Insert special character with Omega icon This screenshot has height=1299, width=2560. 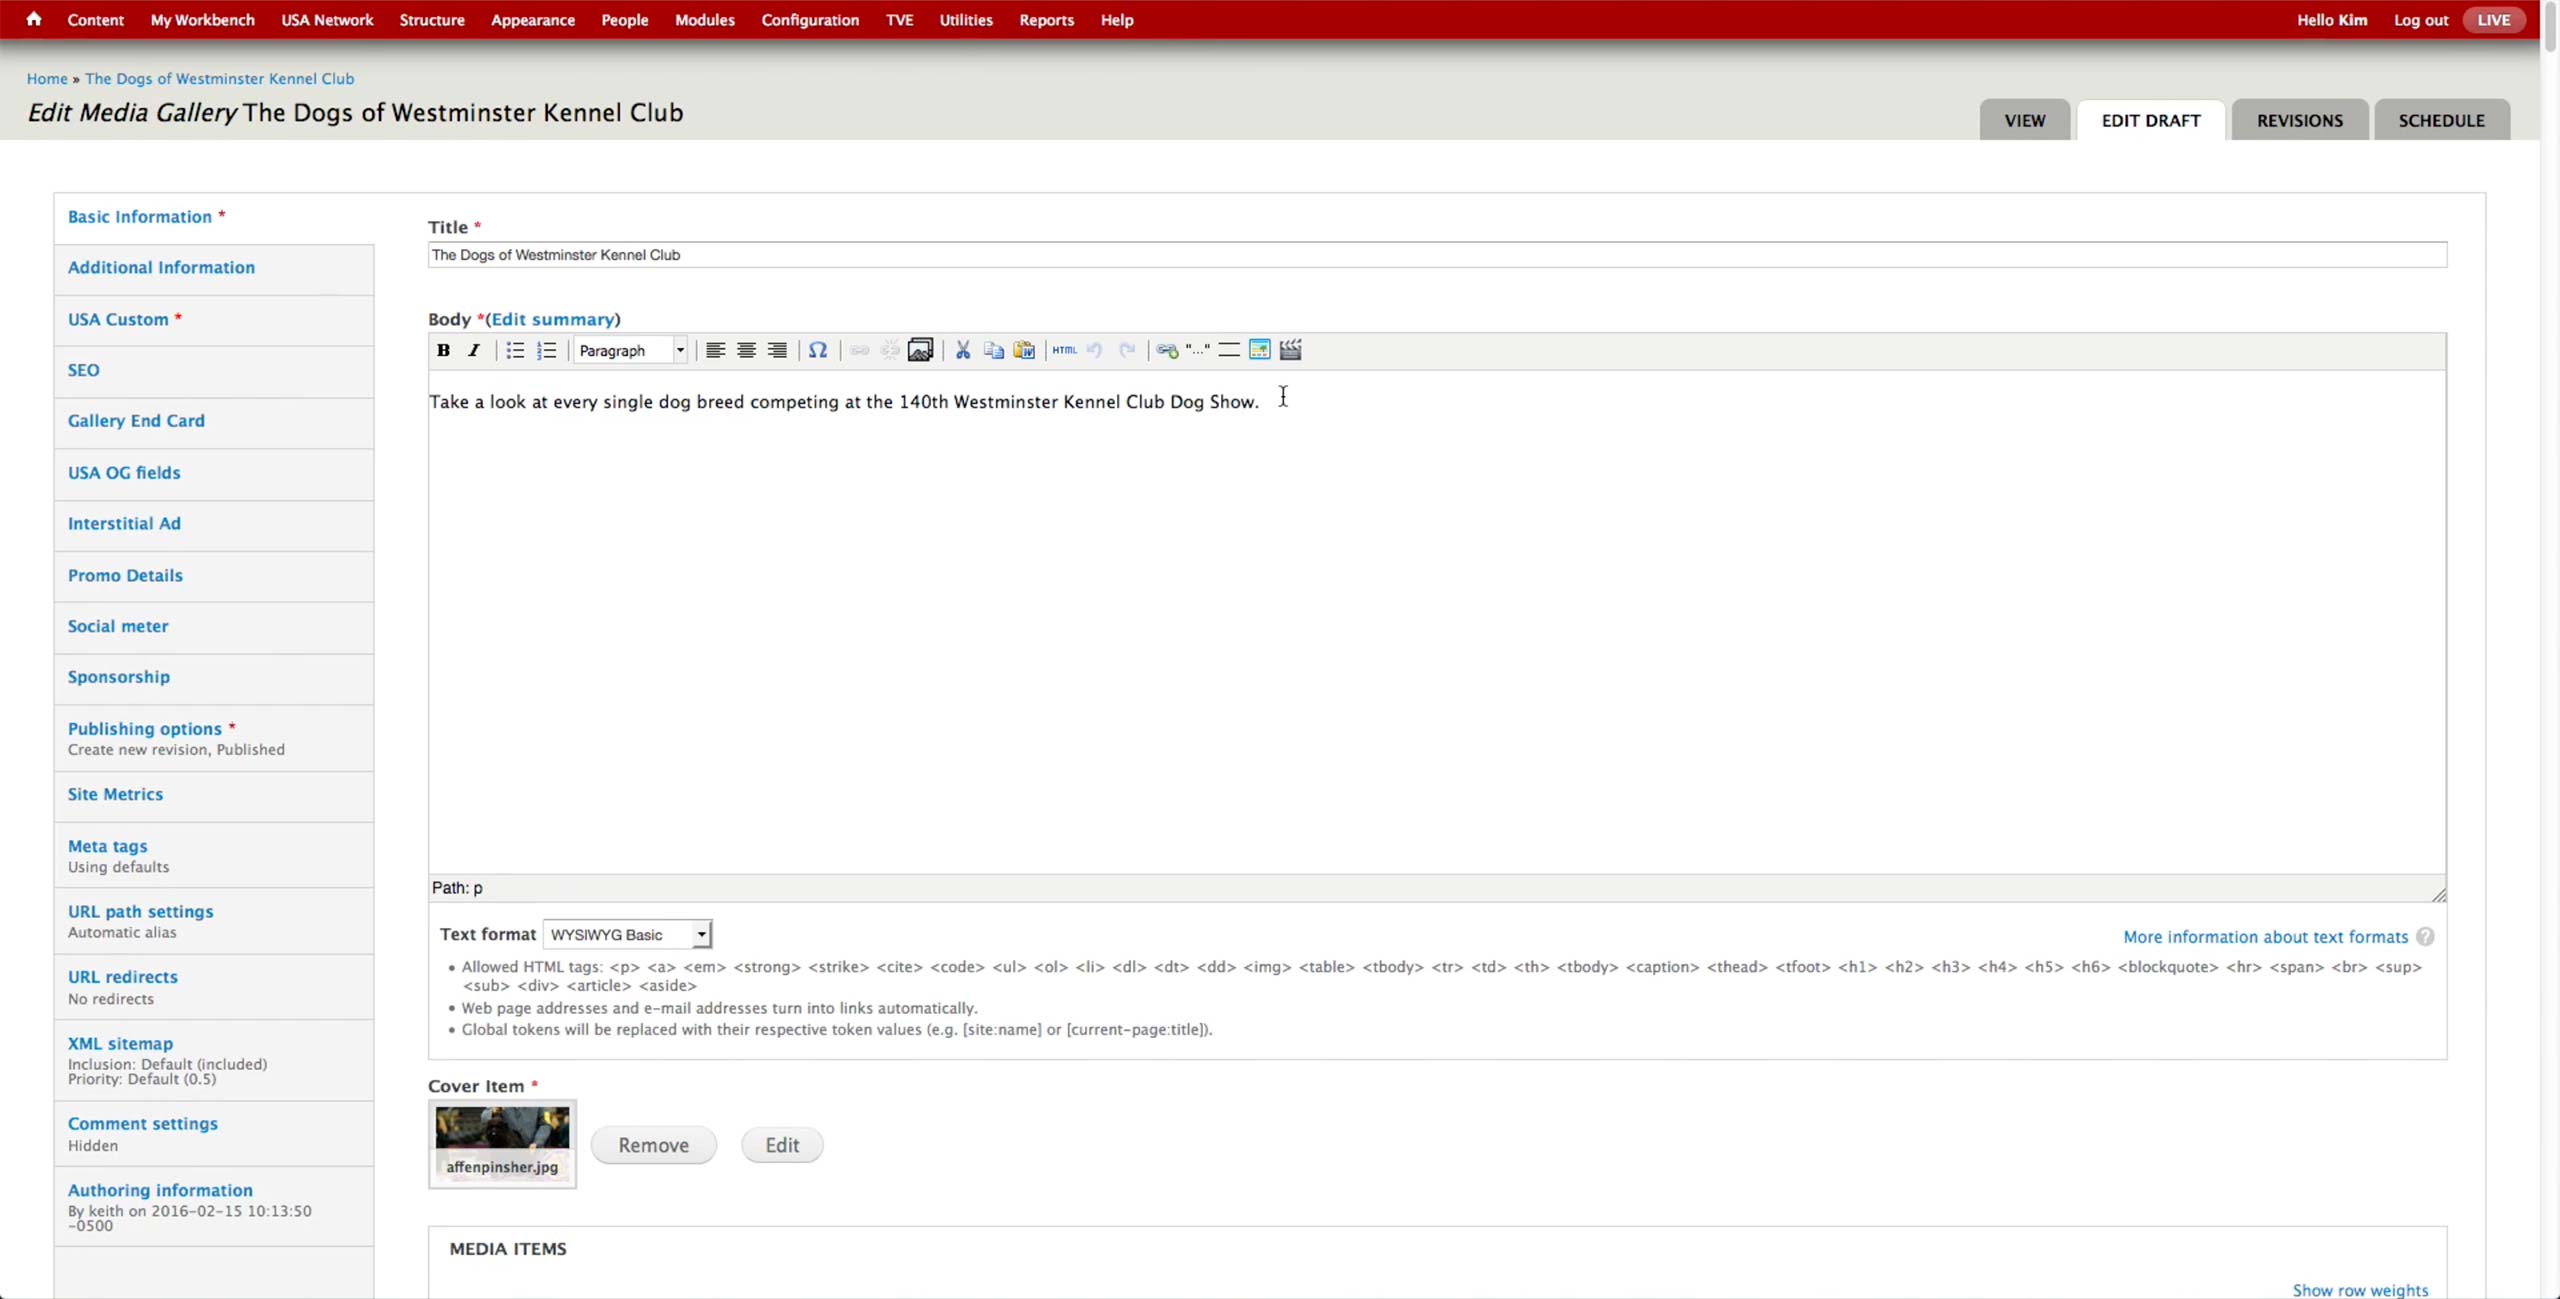point(818,350)
